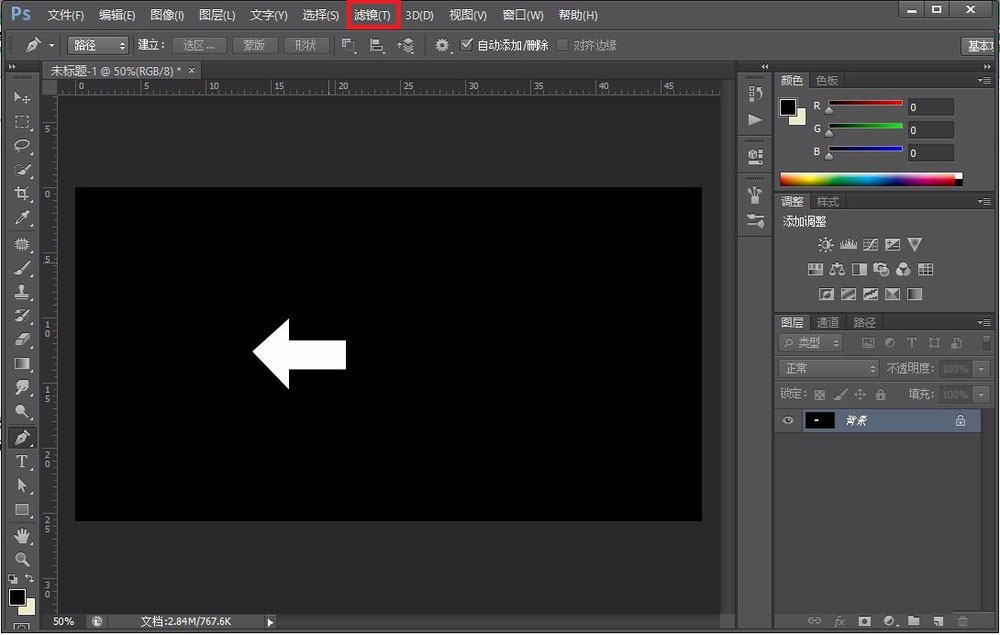Viewport: 1000px width, 635px height.
Task: Select the Dodge tool
Action: 22,412
